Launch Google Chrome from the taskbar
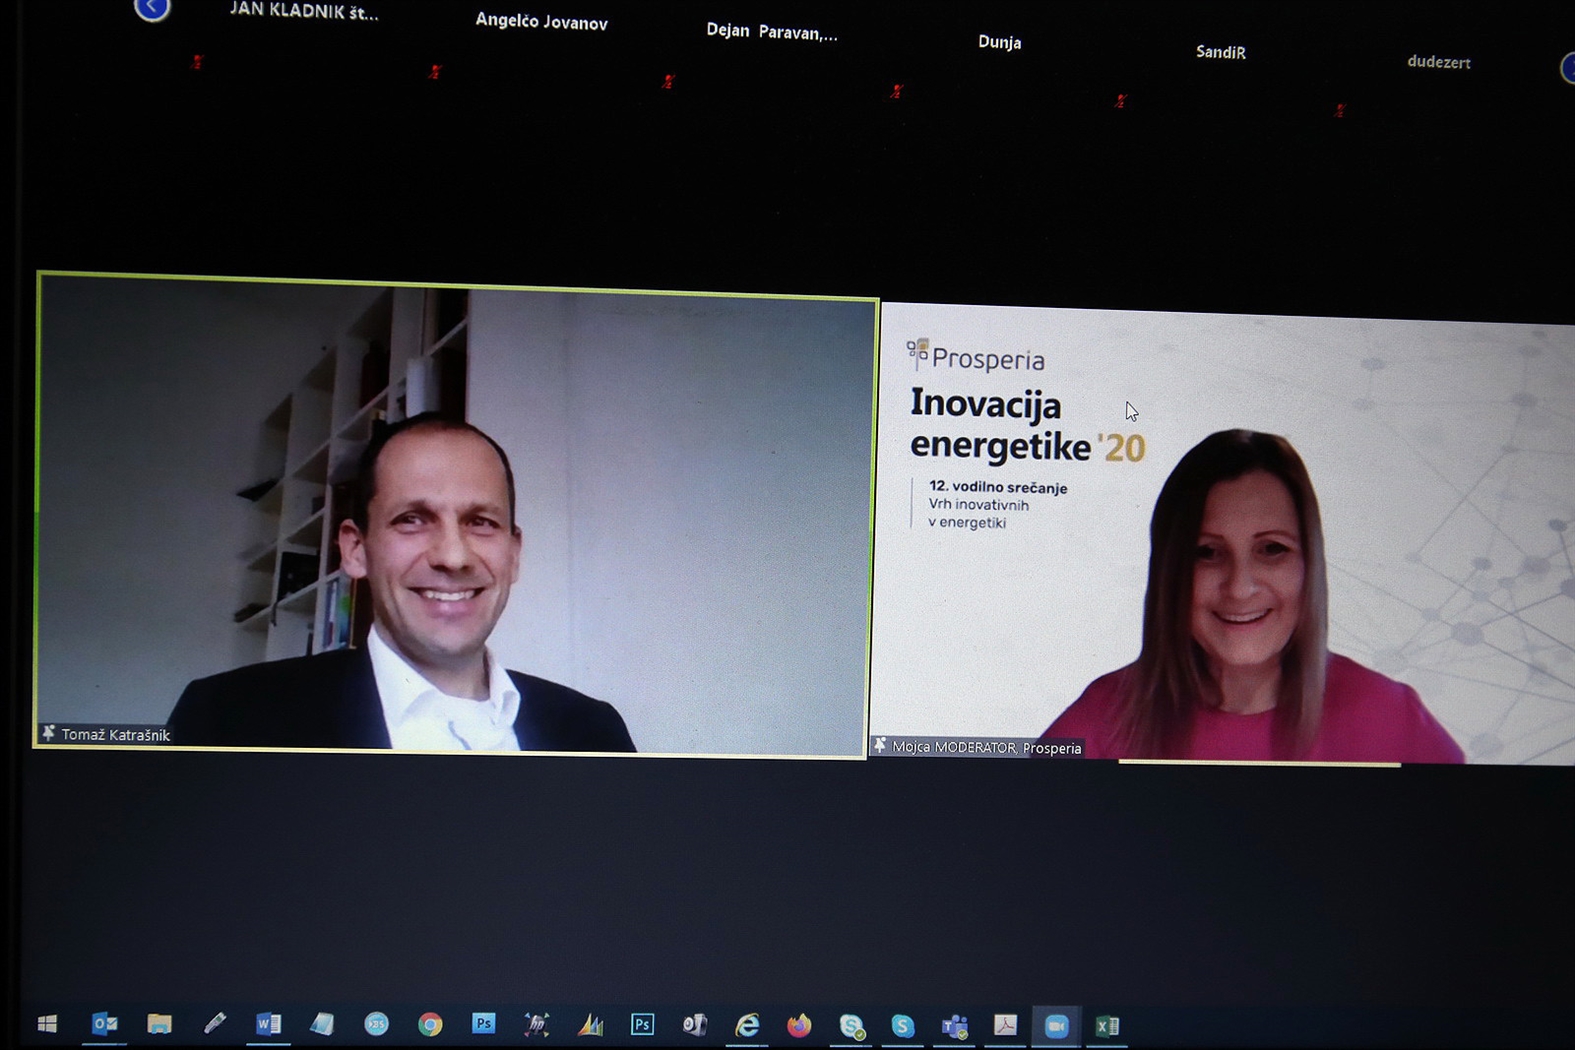The image size is (1575, 1050). click(430, 1024)
